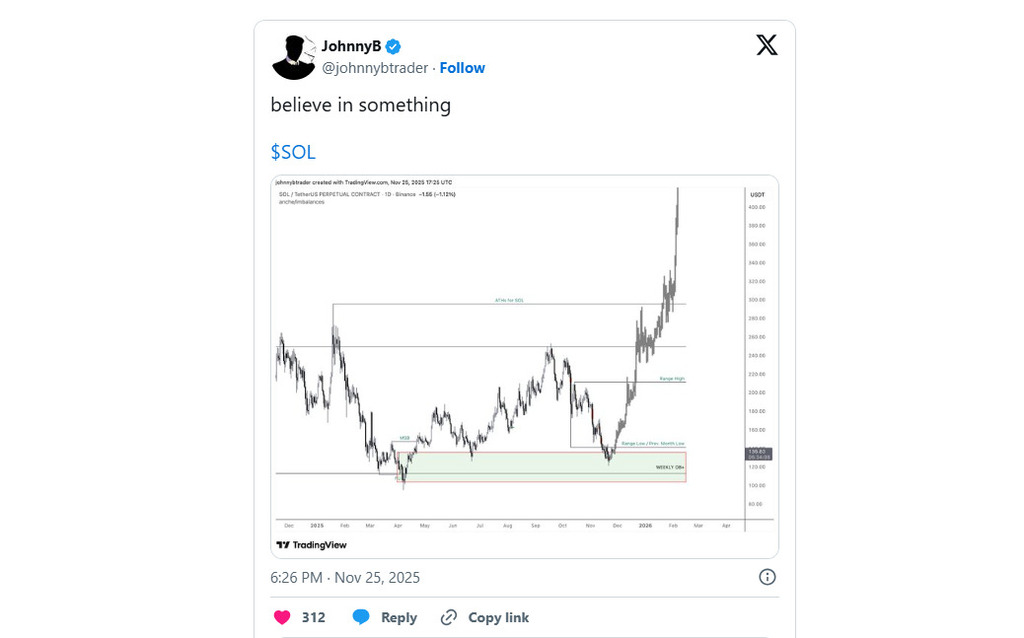Click the "believe in something" tweet text
Viewport: 1024px width, 638px height.
point(360,105)
